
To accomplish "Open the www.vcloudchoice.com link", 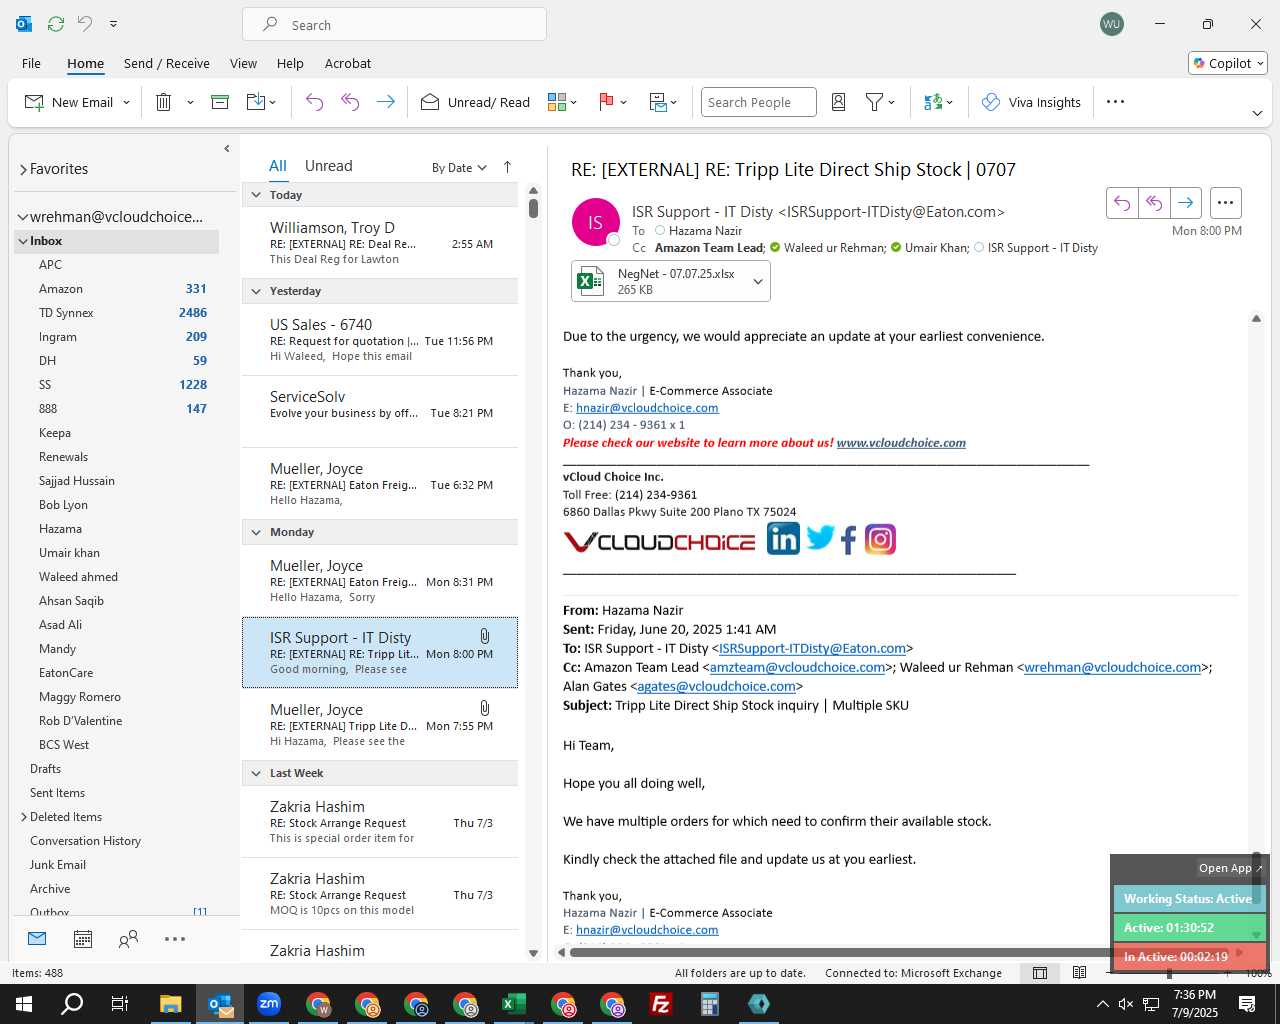I will click(x=901, y=443).
